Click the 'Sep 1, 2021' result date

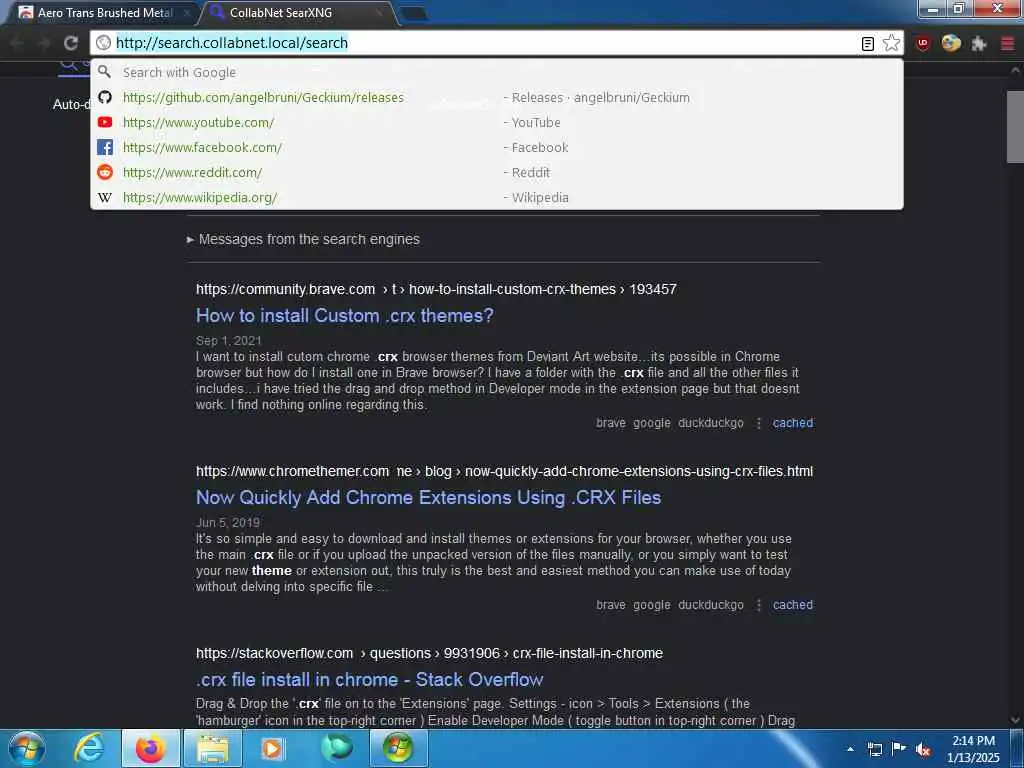click(x=229, y=341)
